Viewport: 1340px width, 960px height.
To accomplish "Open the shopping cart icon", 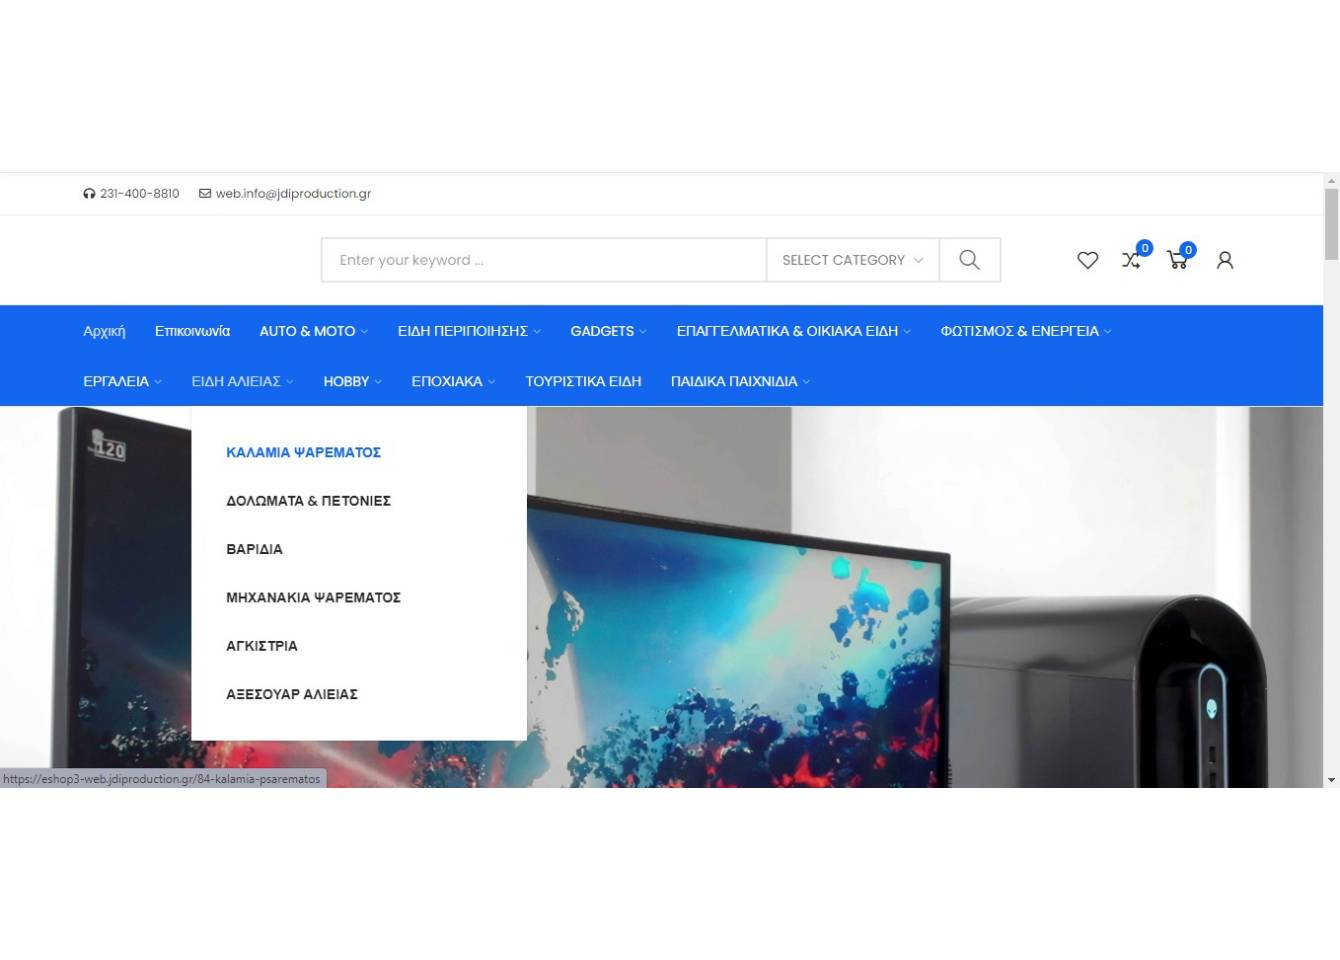I will pyautogui.click(x=1177, y=260).
